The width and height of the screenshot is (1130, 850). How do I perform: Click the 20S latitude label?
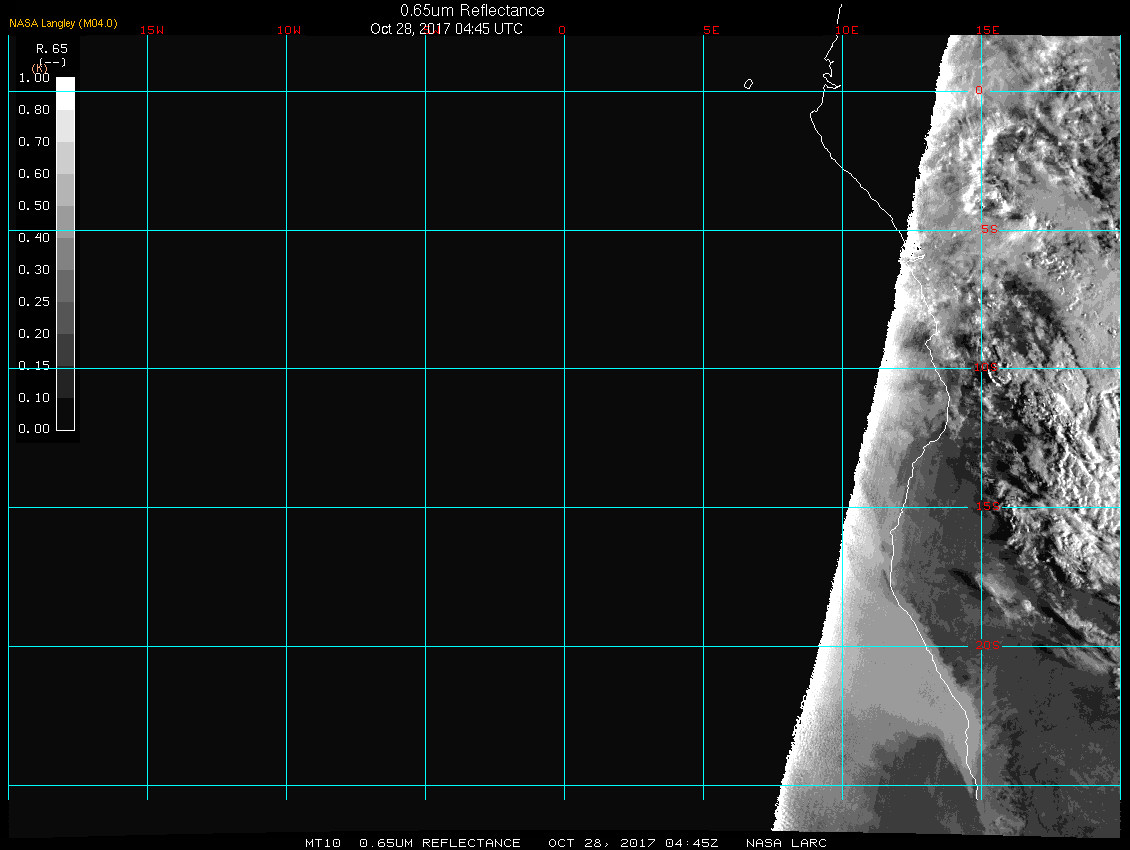(987, 646)
